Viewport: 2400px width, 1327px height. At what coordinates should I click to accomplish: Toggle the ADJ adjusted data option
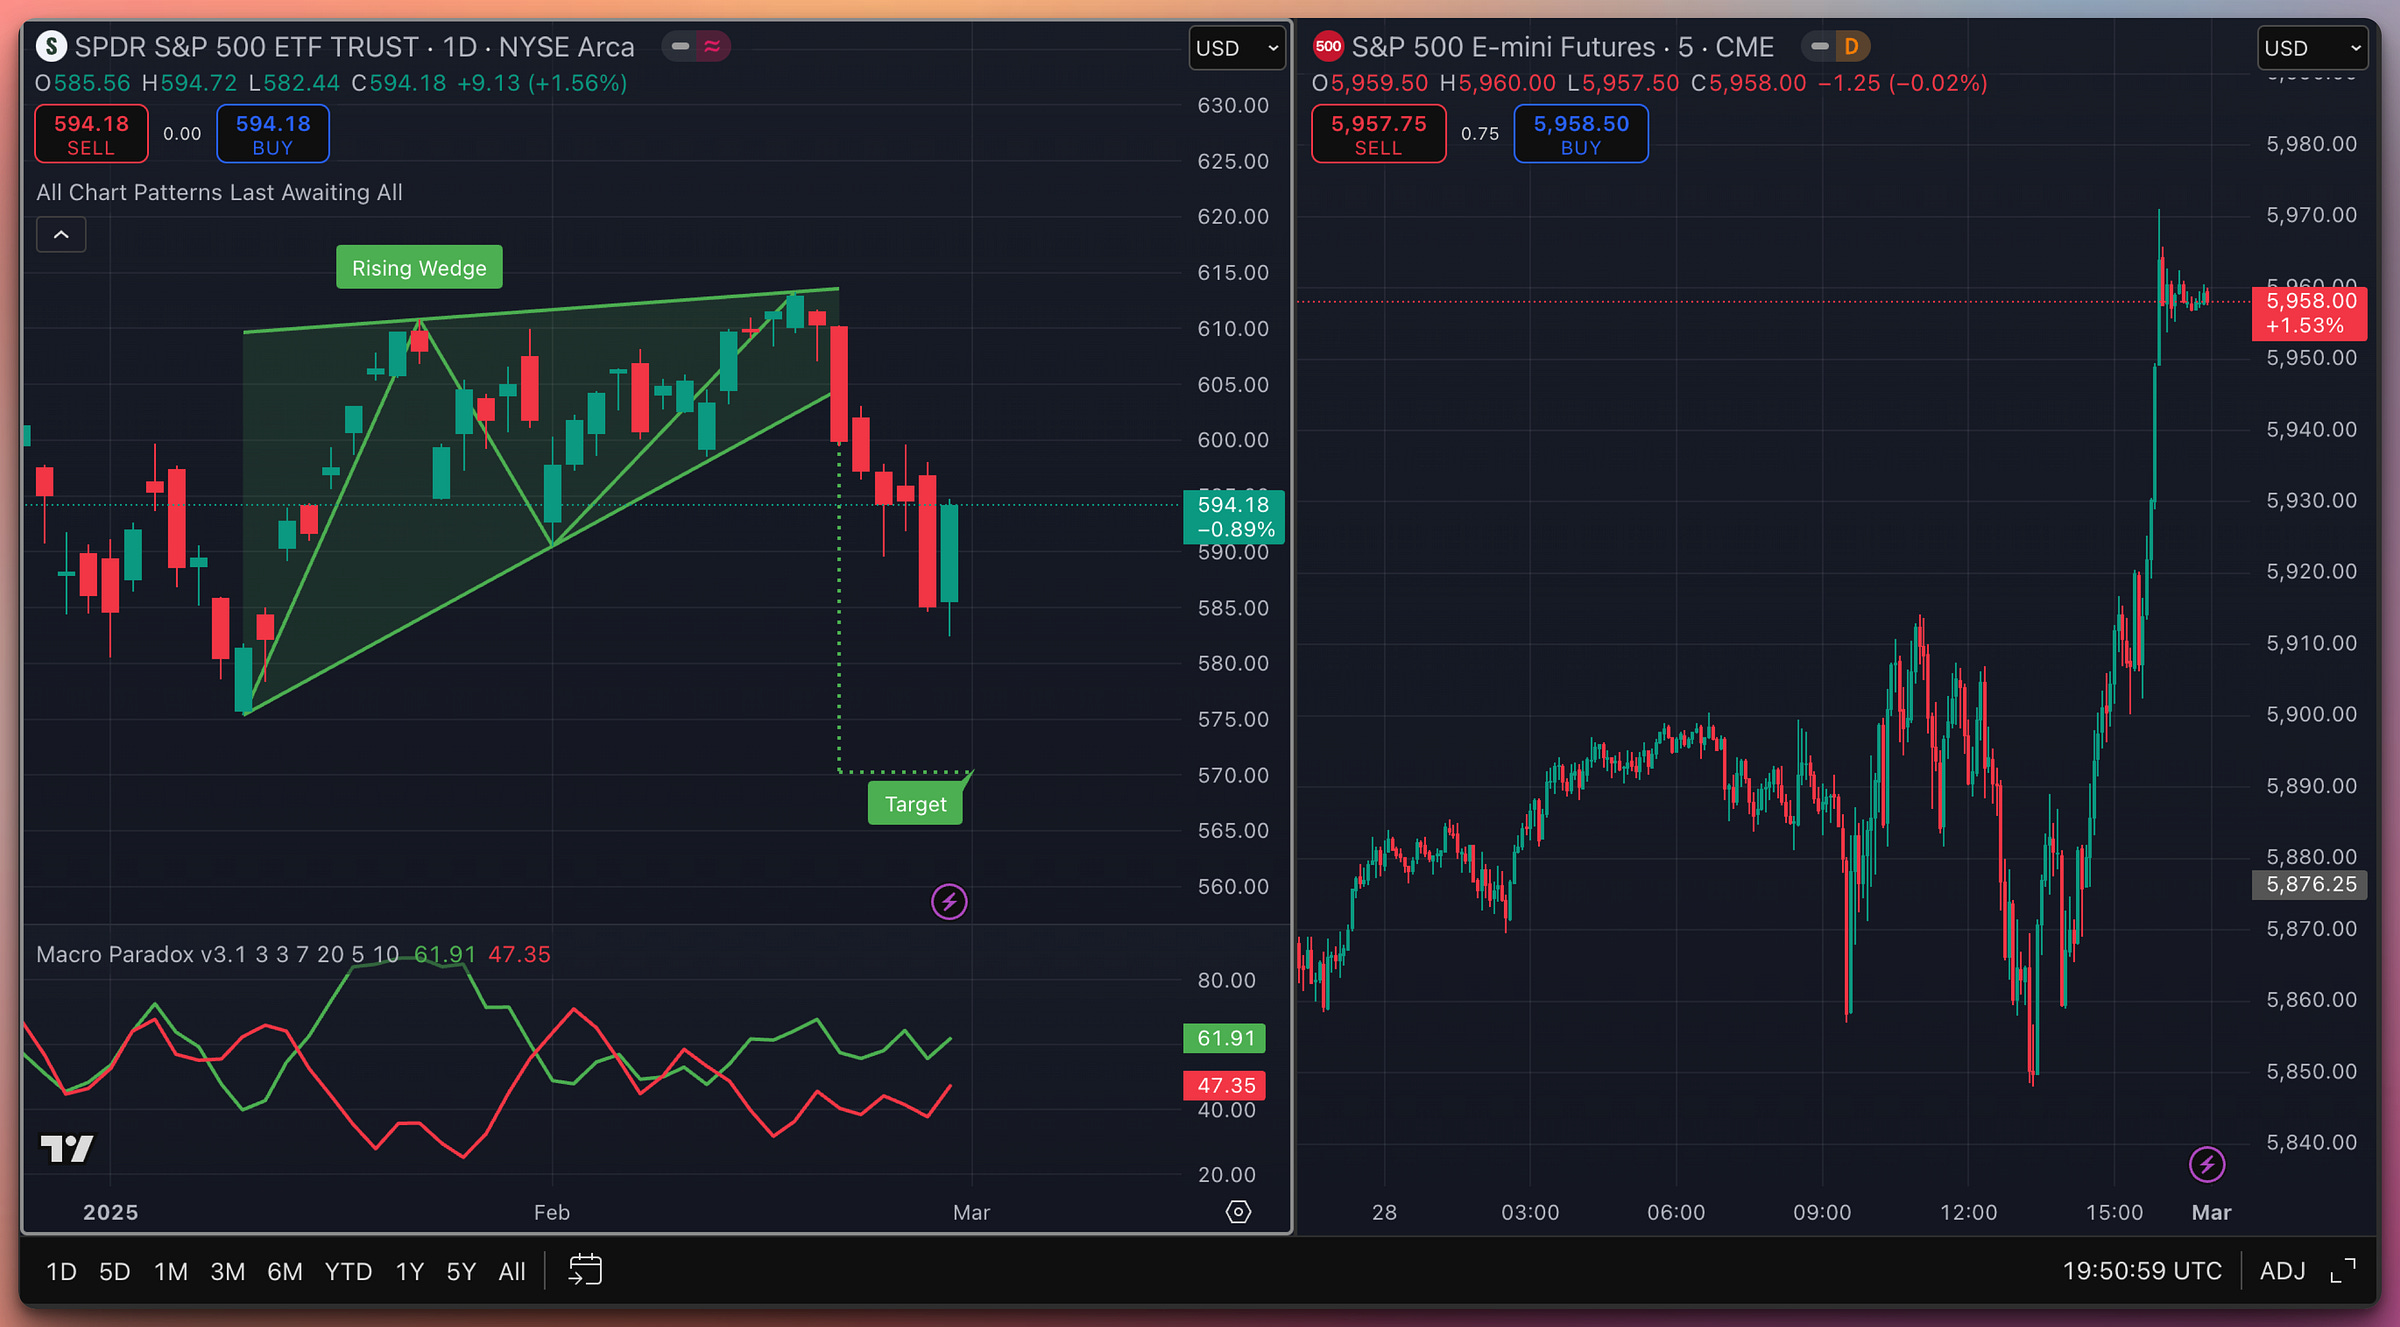click(x=2283, y=1271)
